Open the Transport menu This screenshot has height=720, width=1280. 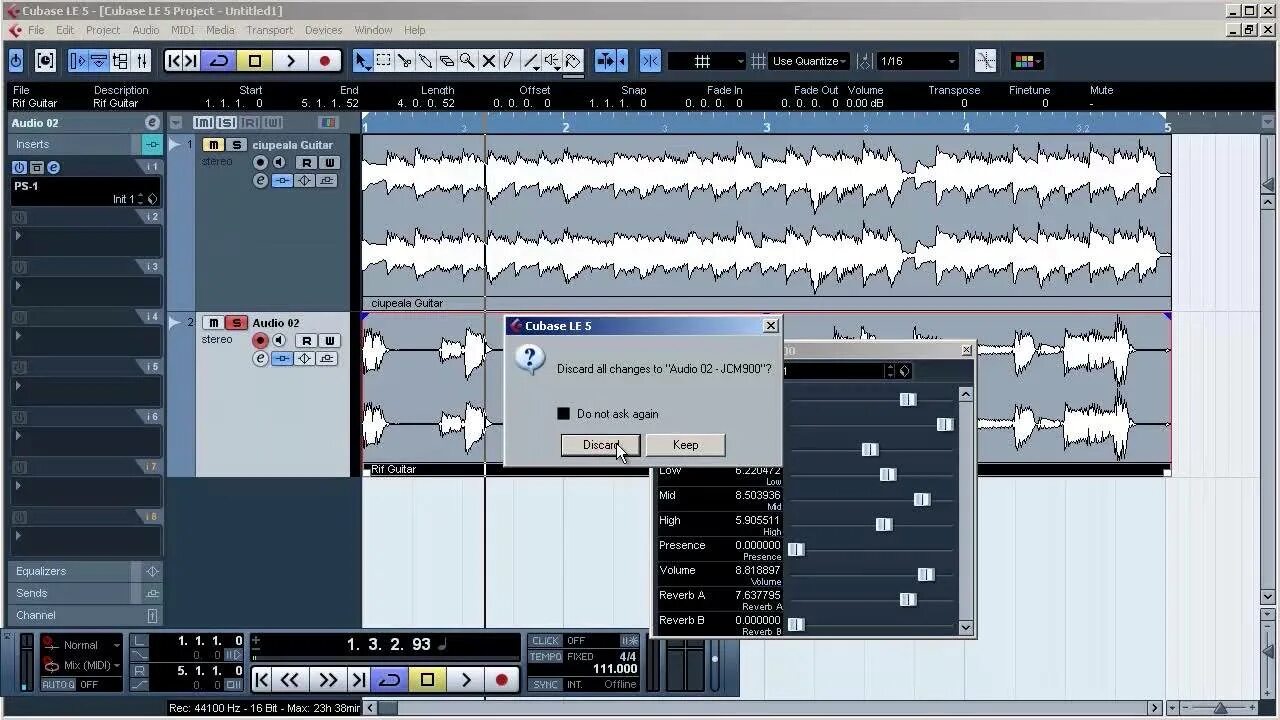pyautogui.click(x=270, y=30)
